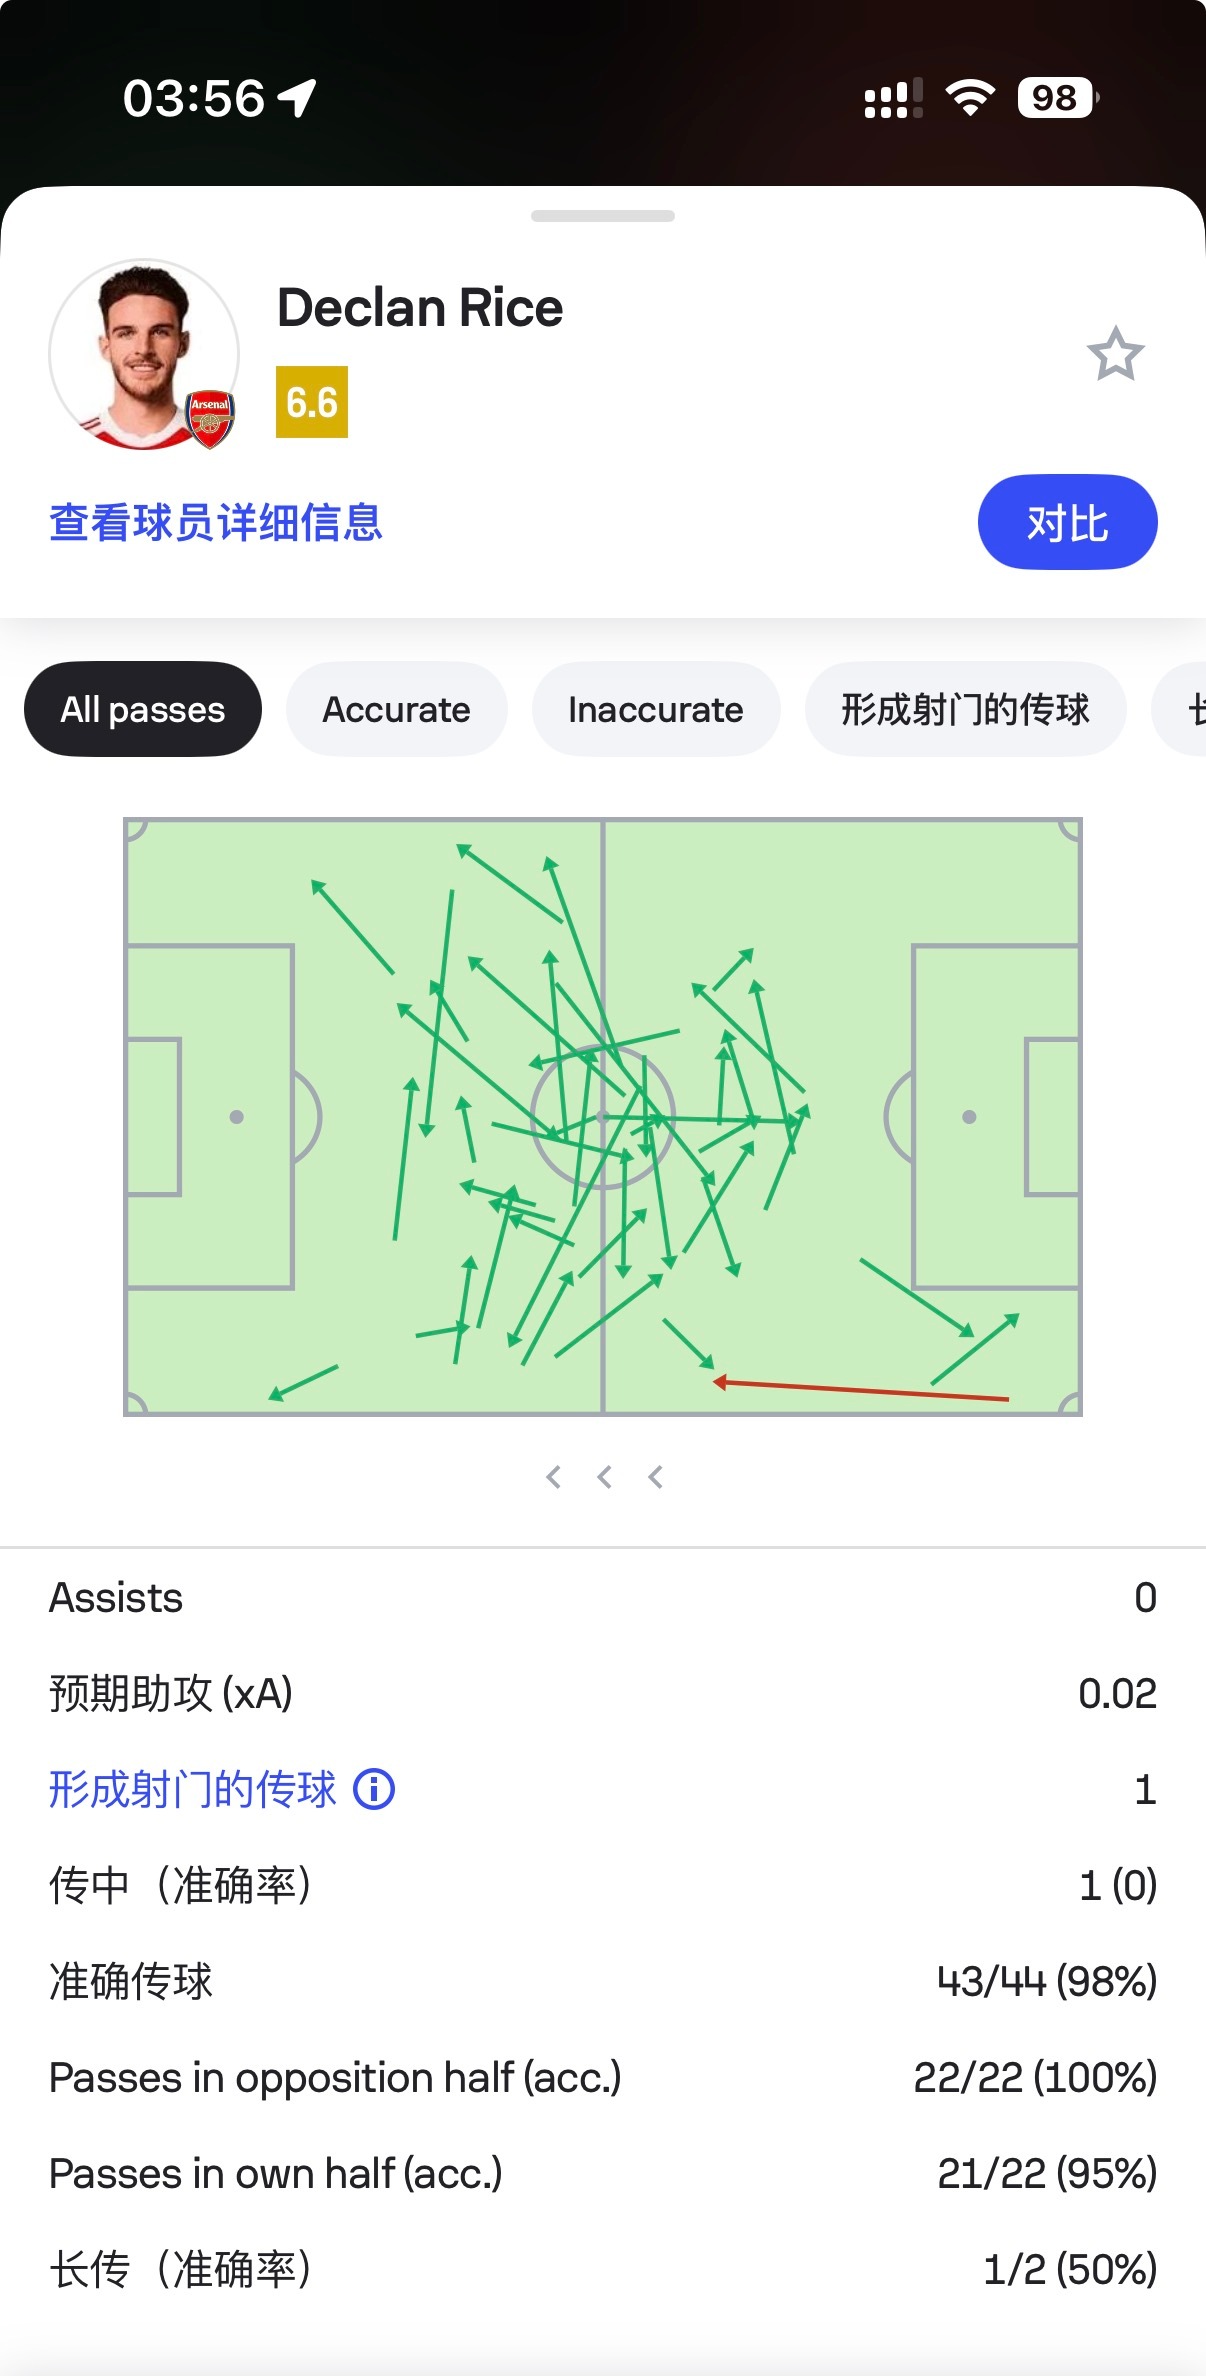Tap the sheet drag handle at top
1206x2376 pixels.
(x=603, y=216)
